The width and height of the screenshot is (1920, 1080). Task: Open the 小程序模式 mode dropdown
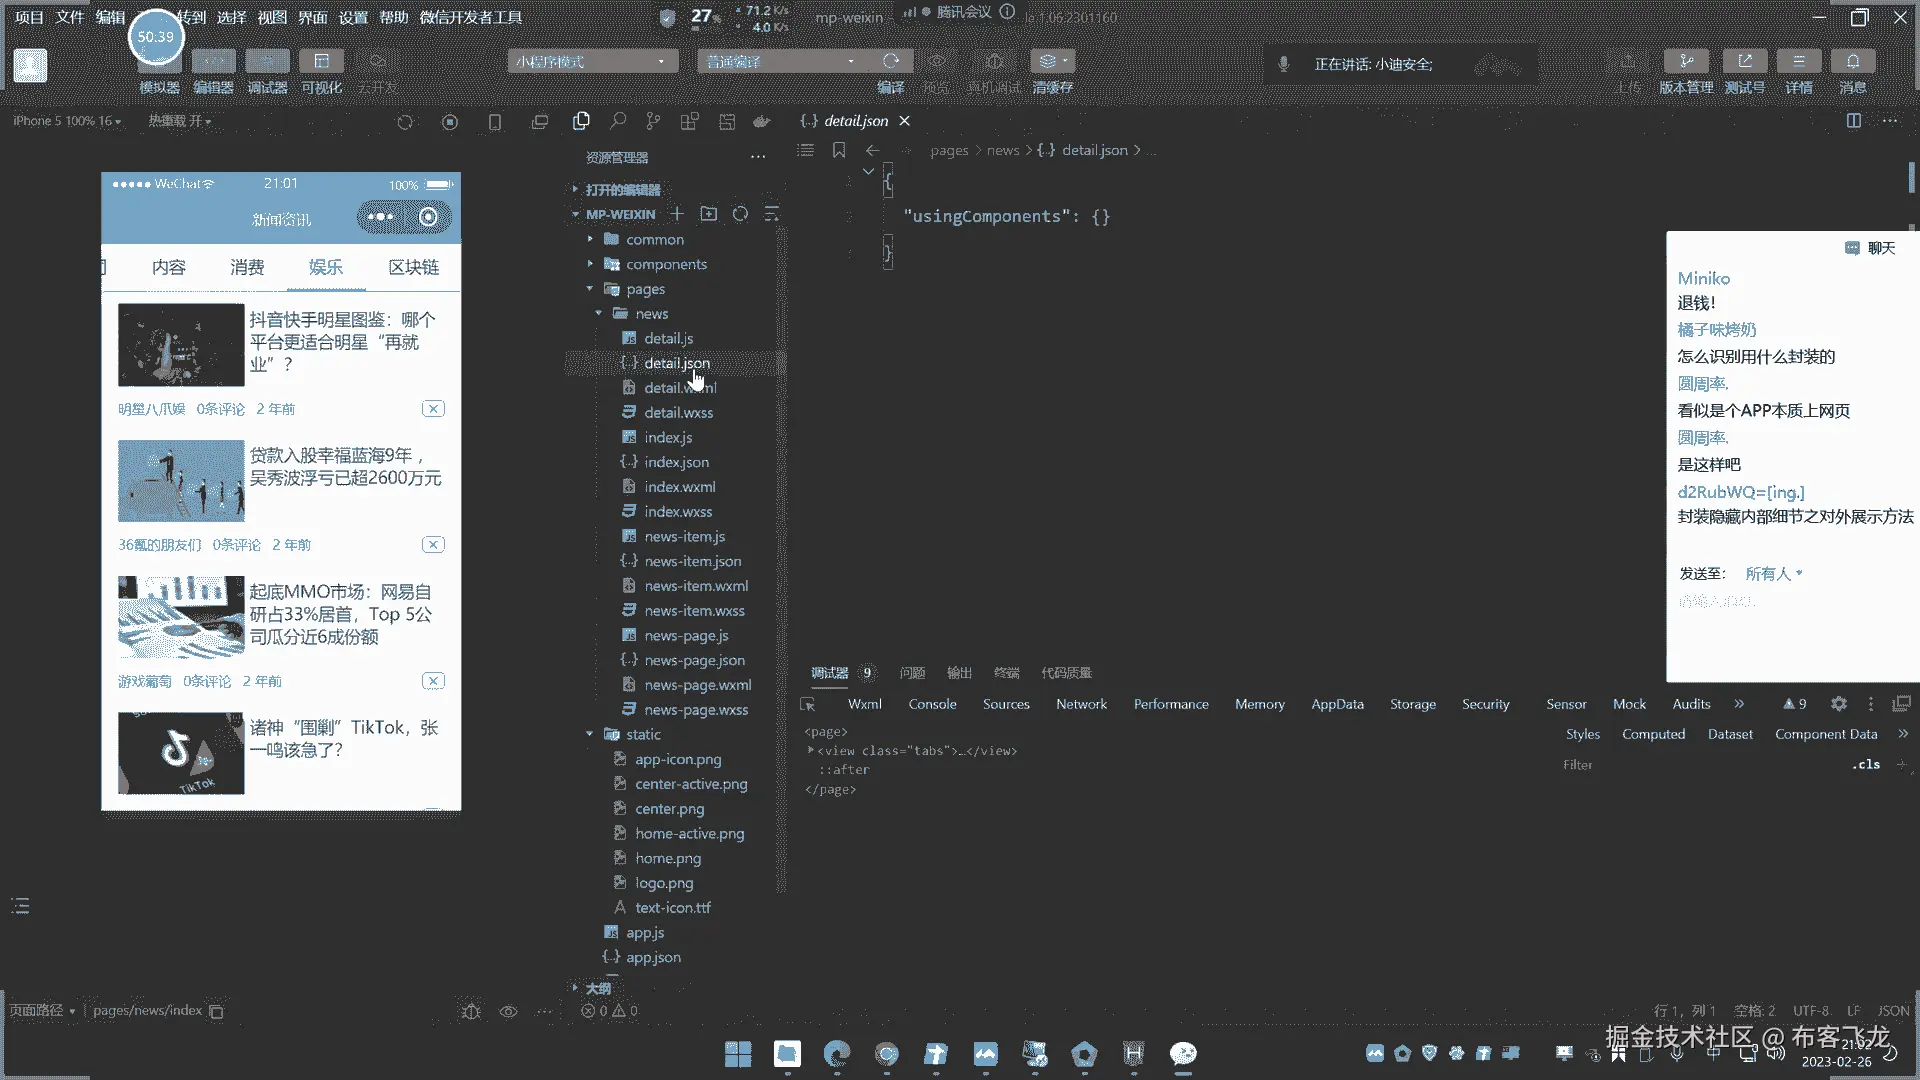[591, 62]
